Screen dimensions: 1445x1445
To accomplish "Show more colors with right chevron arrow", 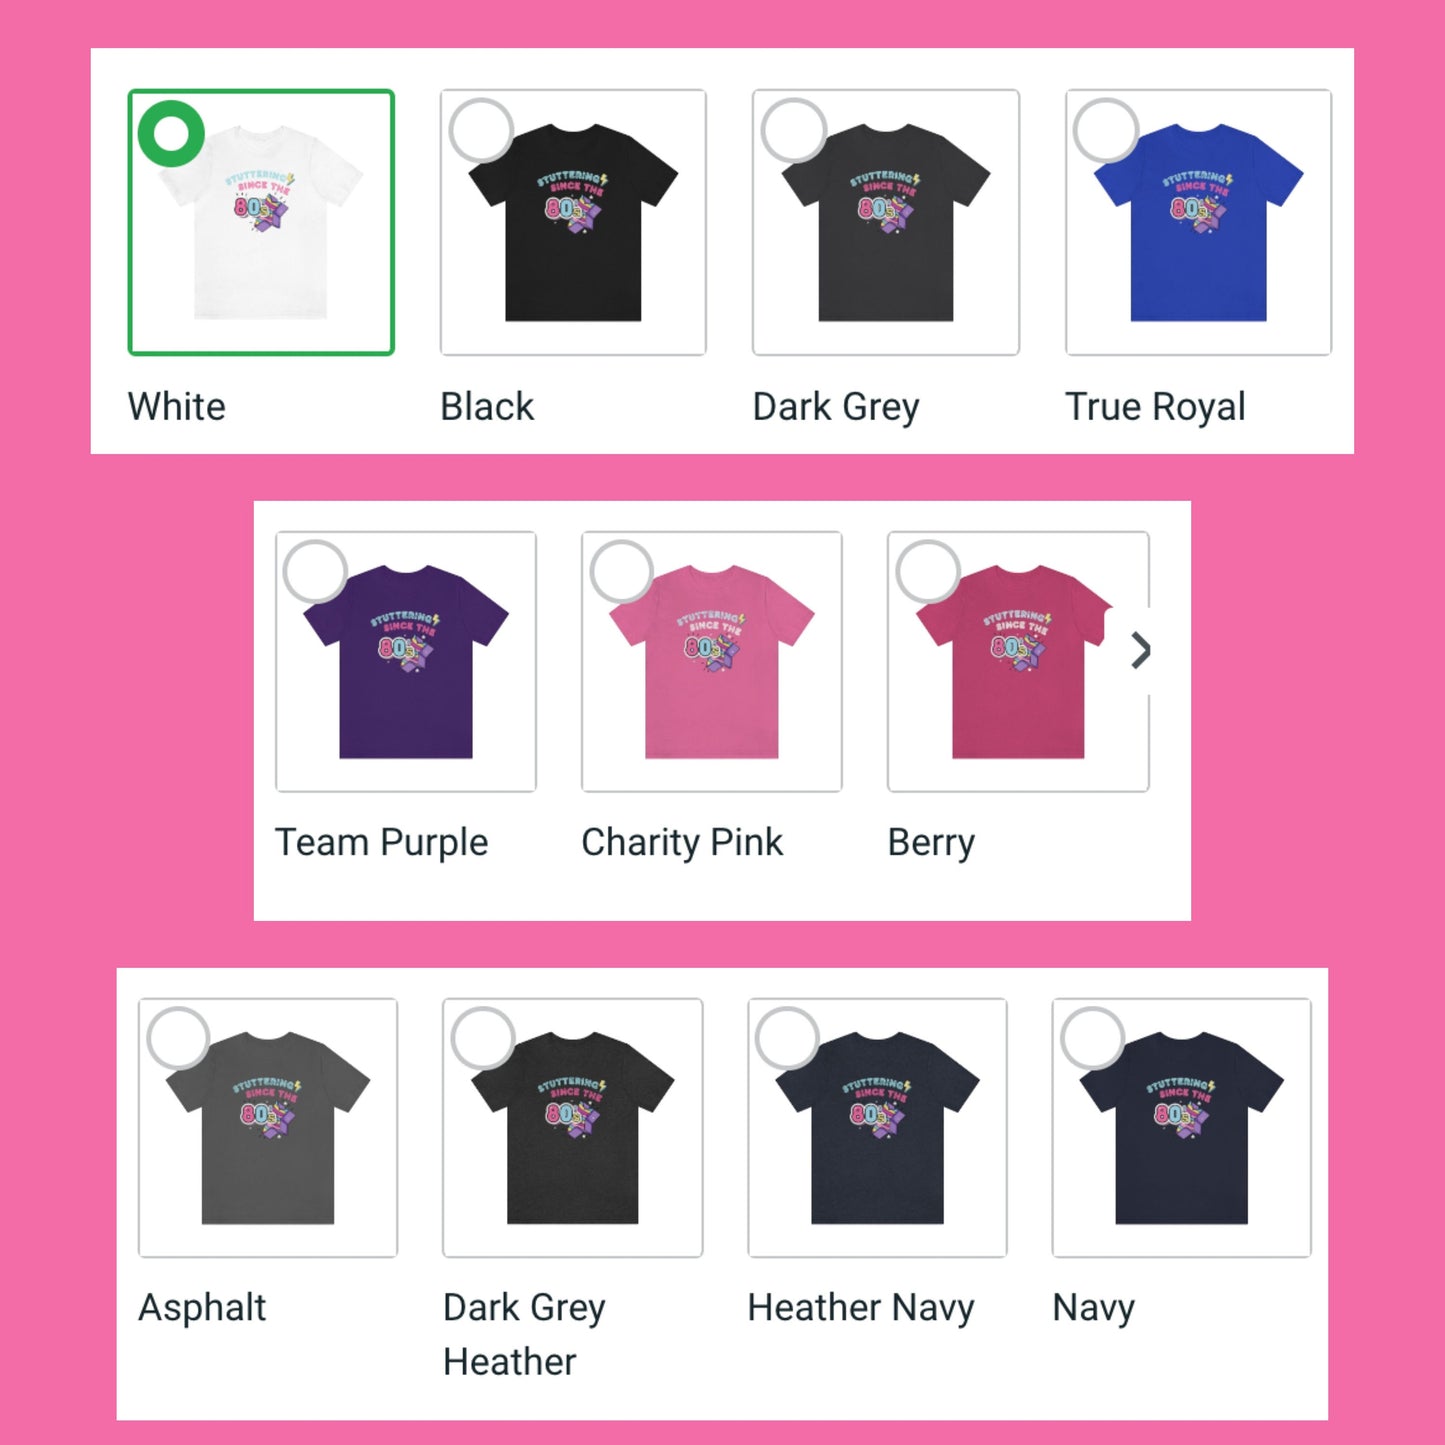I will tap(1140, 651).
